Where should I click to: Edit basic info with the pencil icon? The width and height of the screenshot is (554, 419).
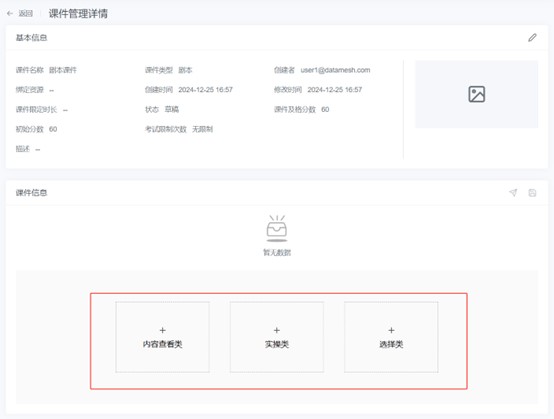pos(532,37)
